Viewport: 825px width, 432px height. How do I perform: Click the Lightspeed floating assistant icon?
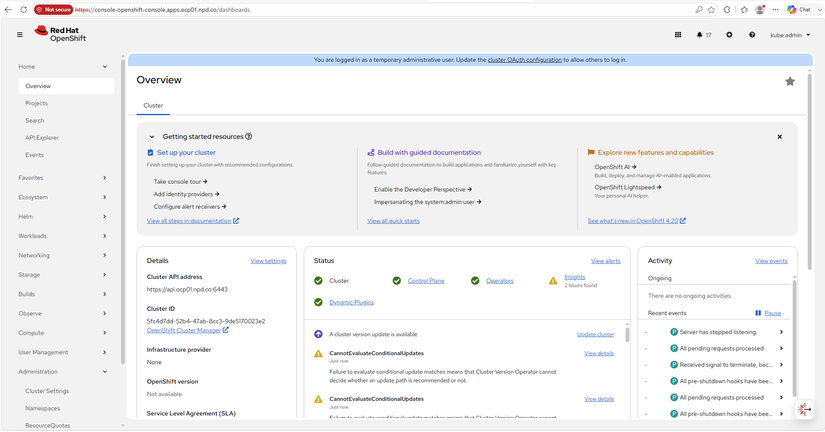coord(803,409)
